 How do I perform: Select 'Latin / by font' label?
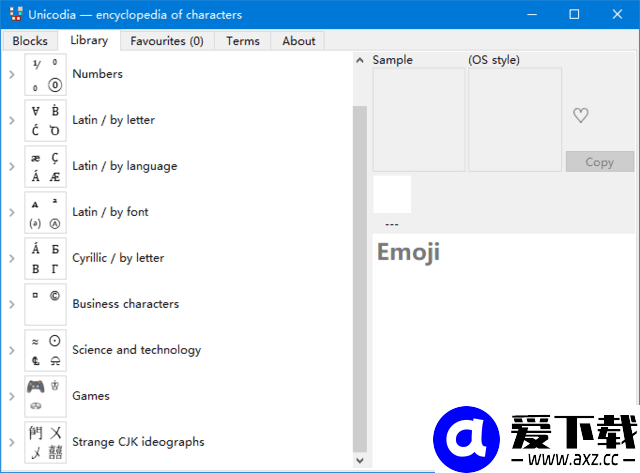(110, 212)
